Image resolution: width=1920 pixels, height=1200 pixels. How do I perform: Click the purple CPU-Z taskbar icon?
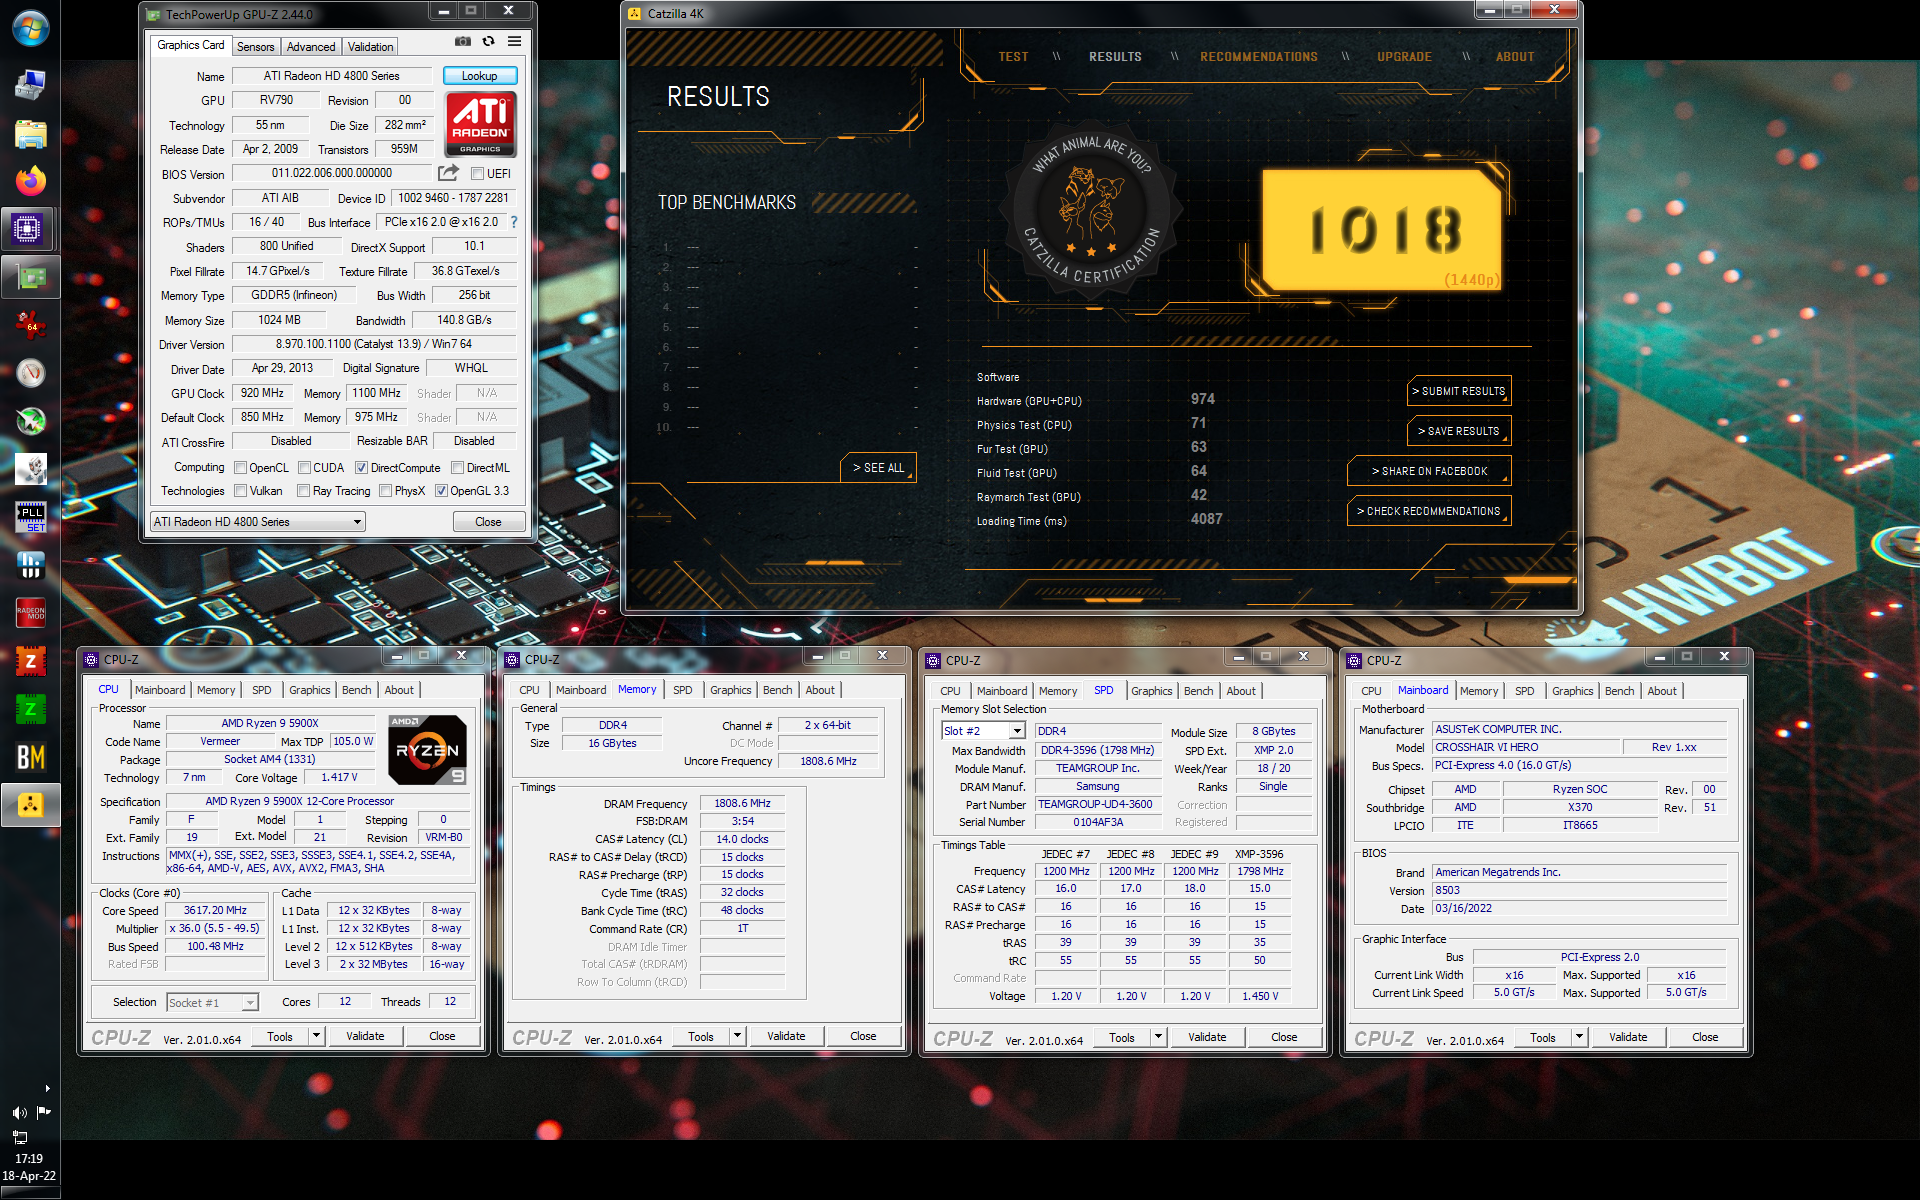(27, 229)
